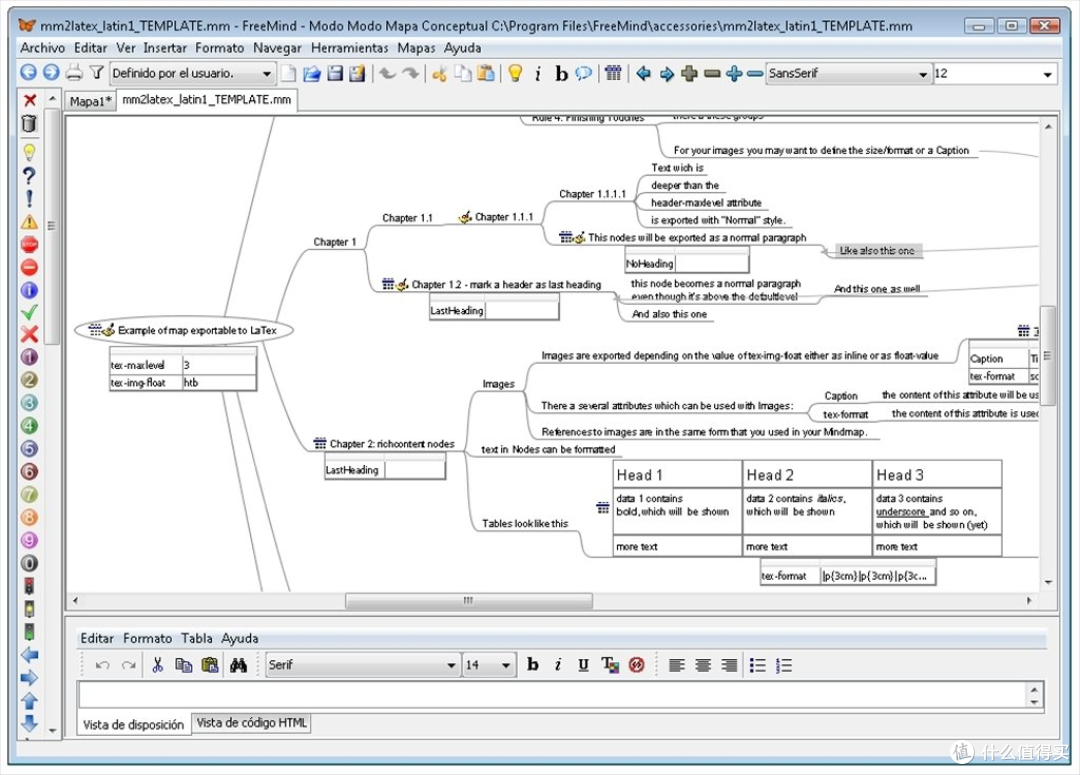The height and width of the screenshot is (775, 1080).
Task: Select the Vista de disposición tab
Action: [134, 724]
